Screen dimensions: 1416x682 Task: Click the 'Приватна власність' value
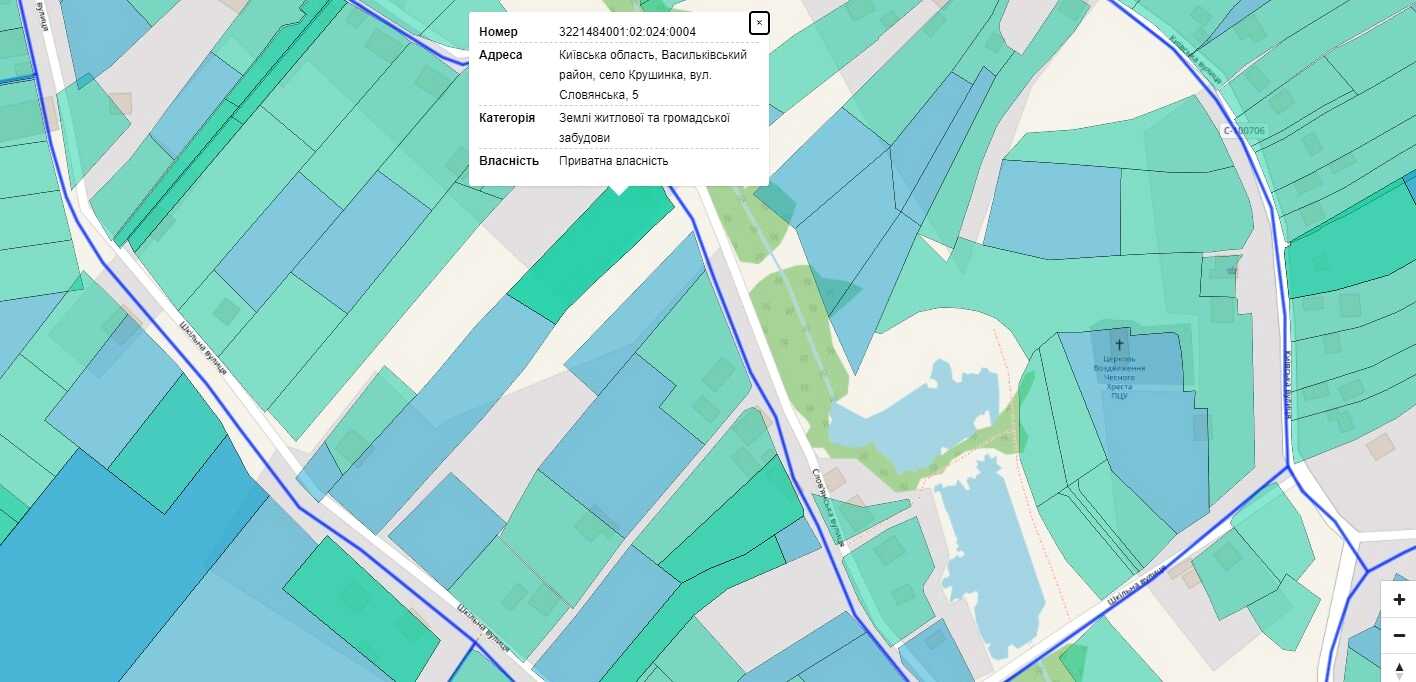613,161
